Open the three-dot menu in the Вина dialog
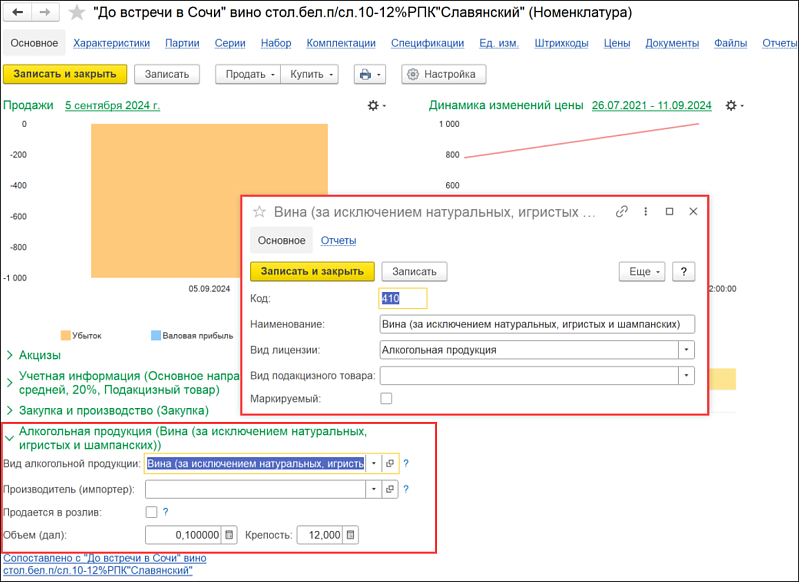Screen dimensions: 799x582 click(646, 211)
